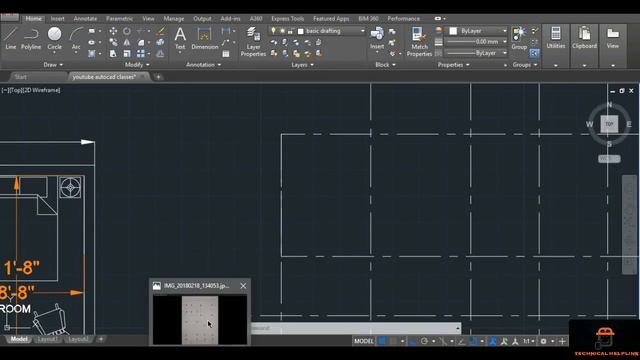Toggle MODEL space button in status bar
Image resolution: width=640 pixels, height=360 pixels.
tap(364, 341)
